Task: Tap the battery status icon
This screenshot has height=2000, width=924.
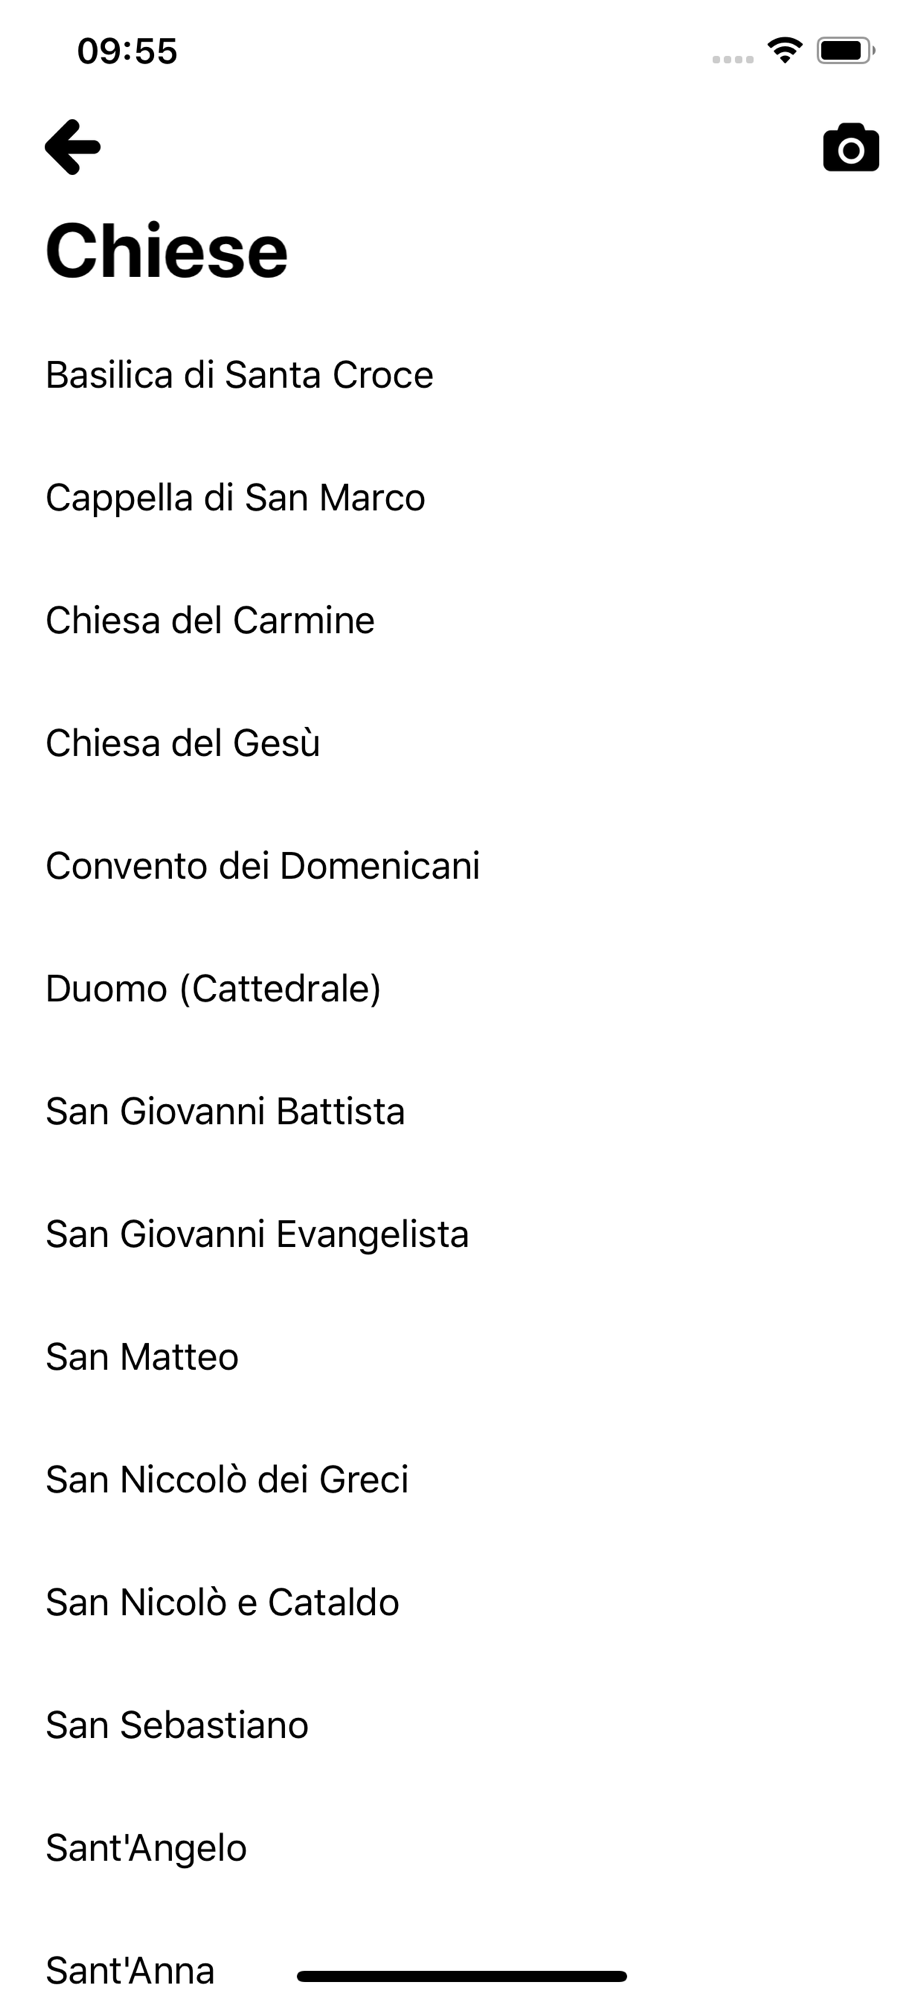Action: [x=845, y=50]
